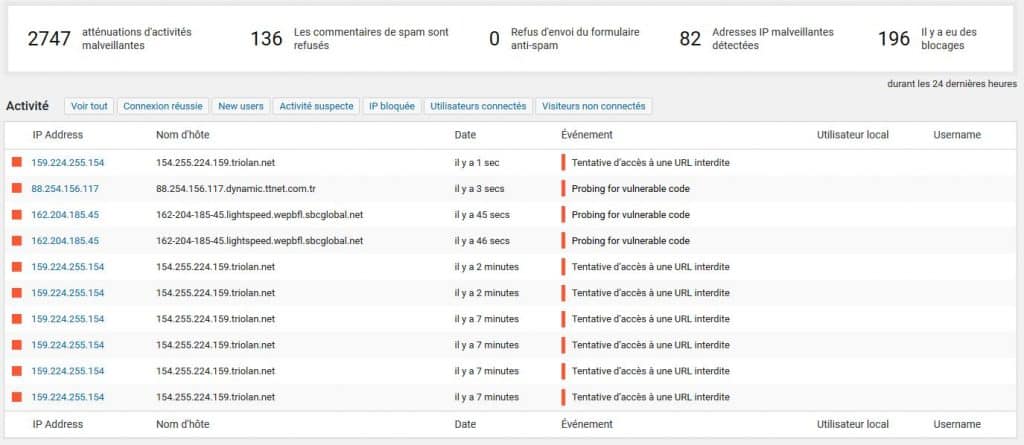This screenshot has width=1024, height=445.
Task: Open the Activité suspecte filter
Action: click(316, 106)
